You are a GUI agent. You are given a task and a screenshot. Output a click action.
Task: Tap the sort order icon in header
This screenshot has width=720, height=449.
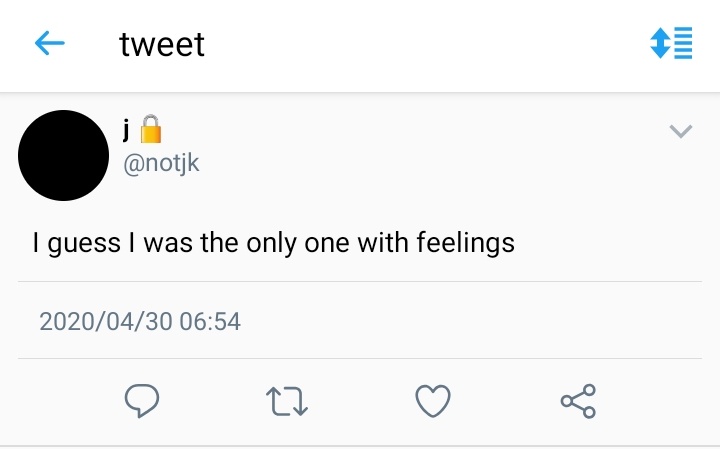click(671, 43)
